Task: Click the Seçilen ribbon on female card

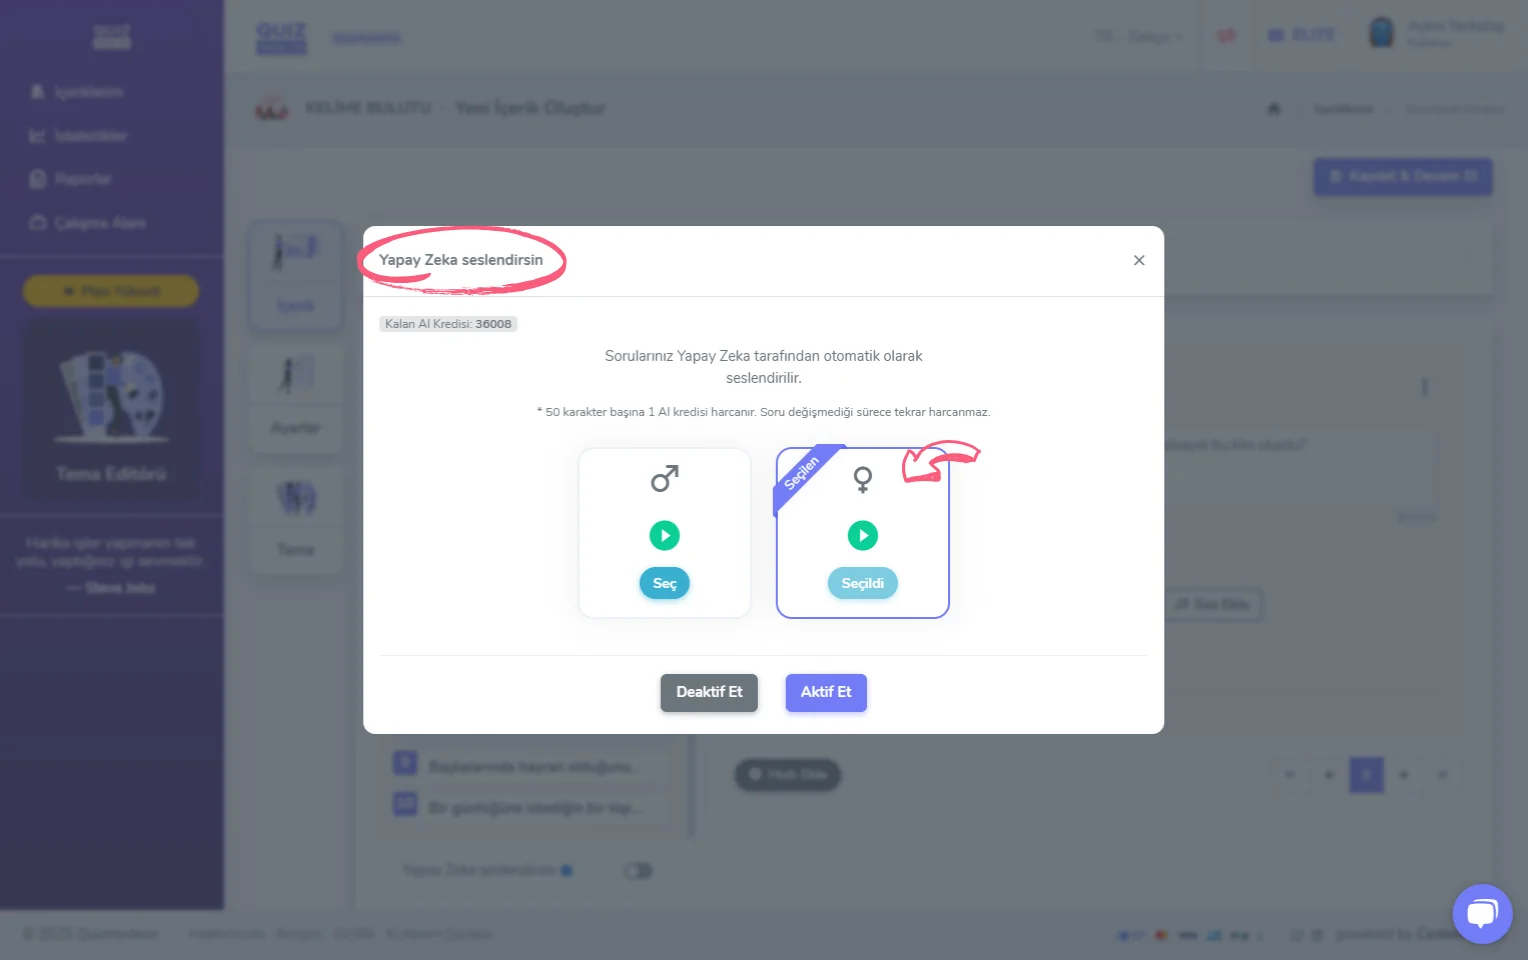Action: point(802,474)
